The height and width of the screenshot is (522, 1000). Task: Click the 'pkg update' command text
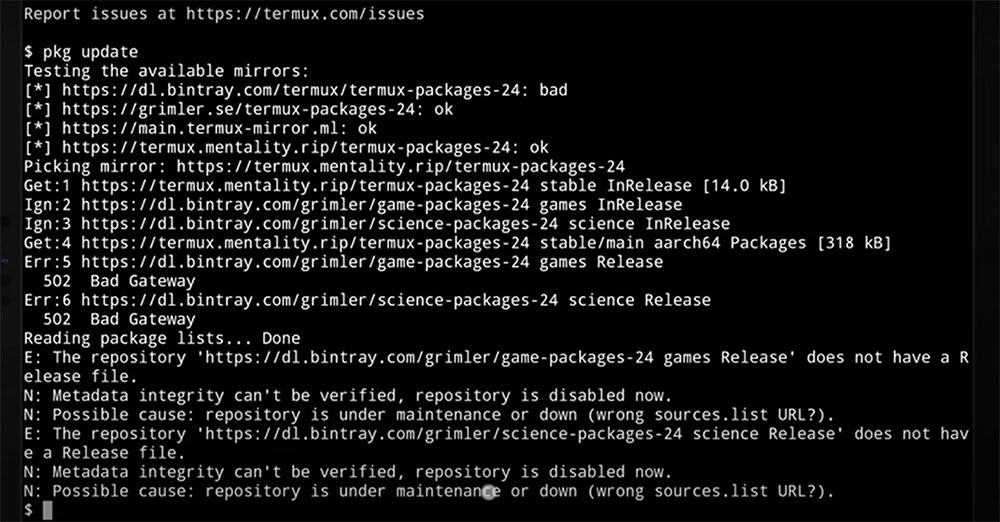tap(90, 52)
